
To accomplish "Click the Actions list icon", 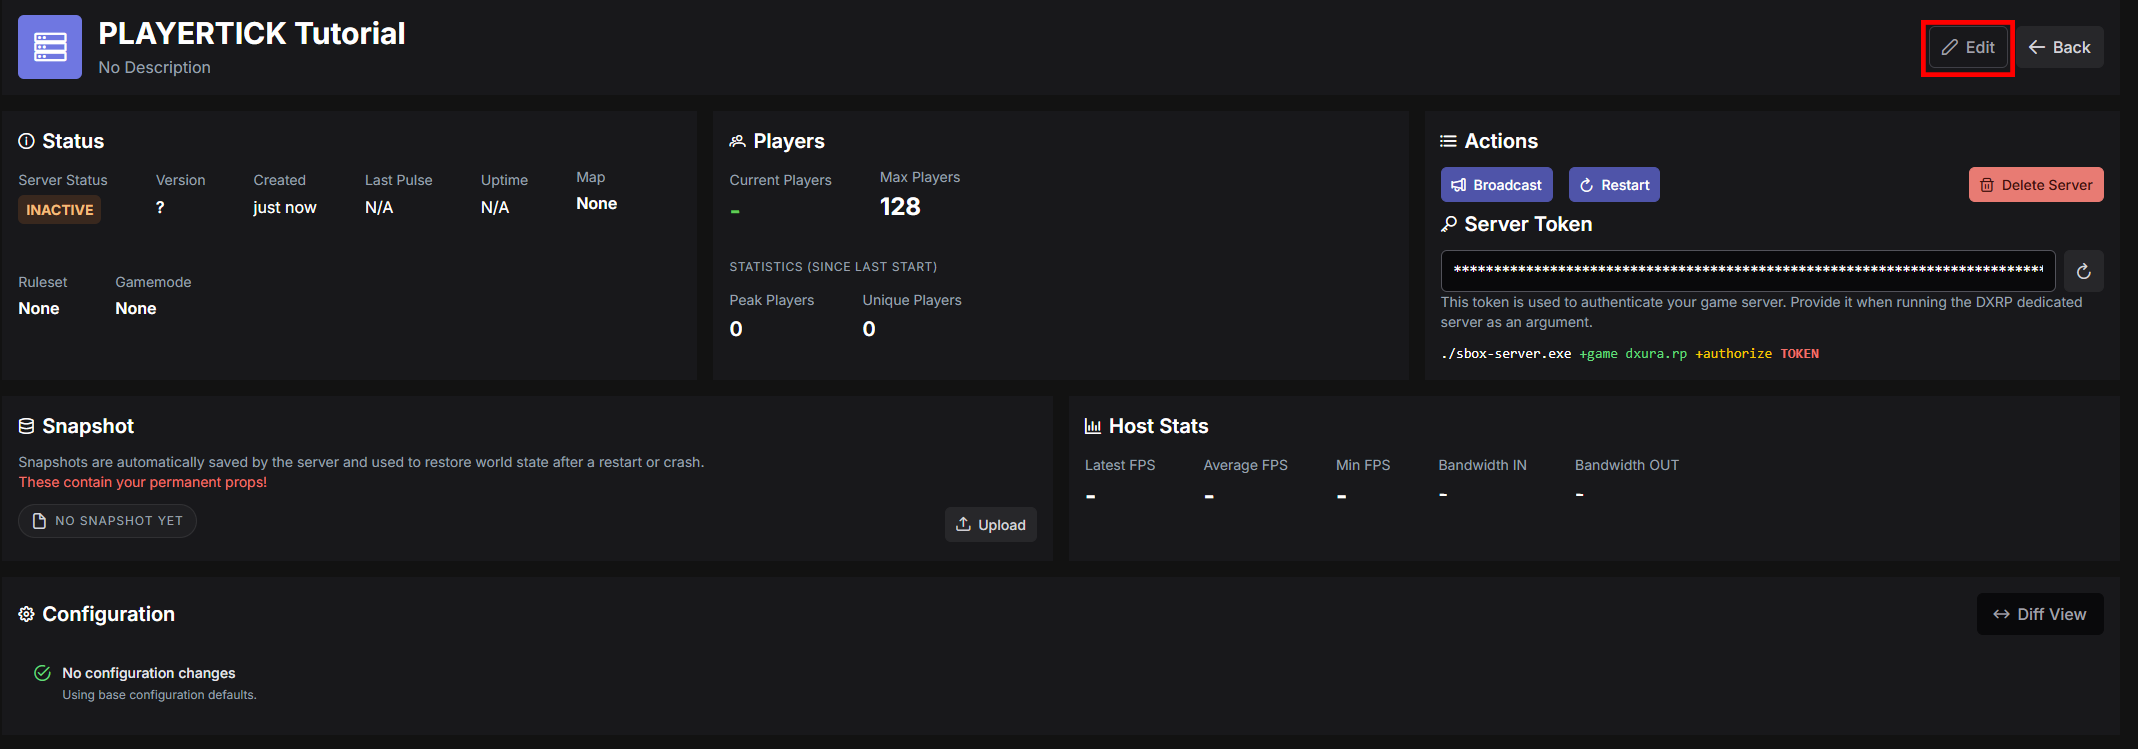I will pyautogui.click(x=1448, y=140).
